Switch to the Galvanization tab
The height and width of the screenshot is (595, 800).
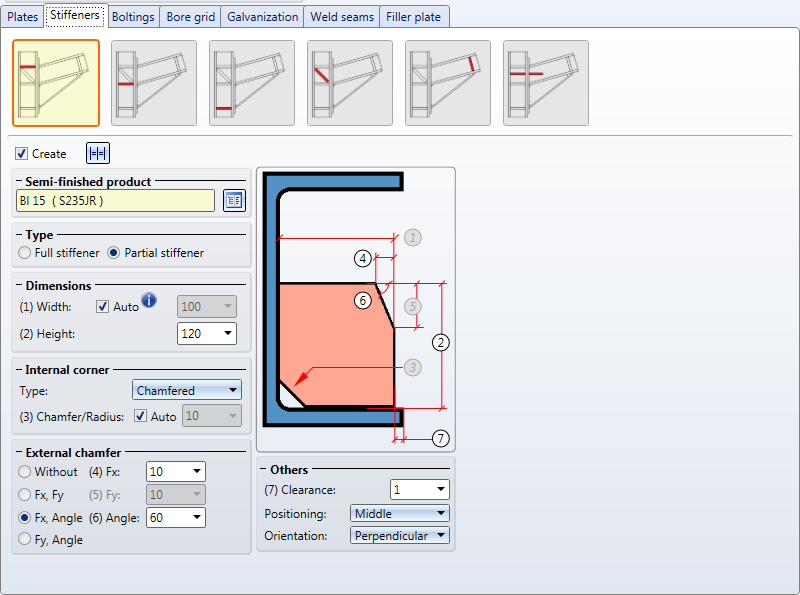[x=263, y=17]
